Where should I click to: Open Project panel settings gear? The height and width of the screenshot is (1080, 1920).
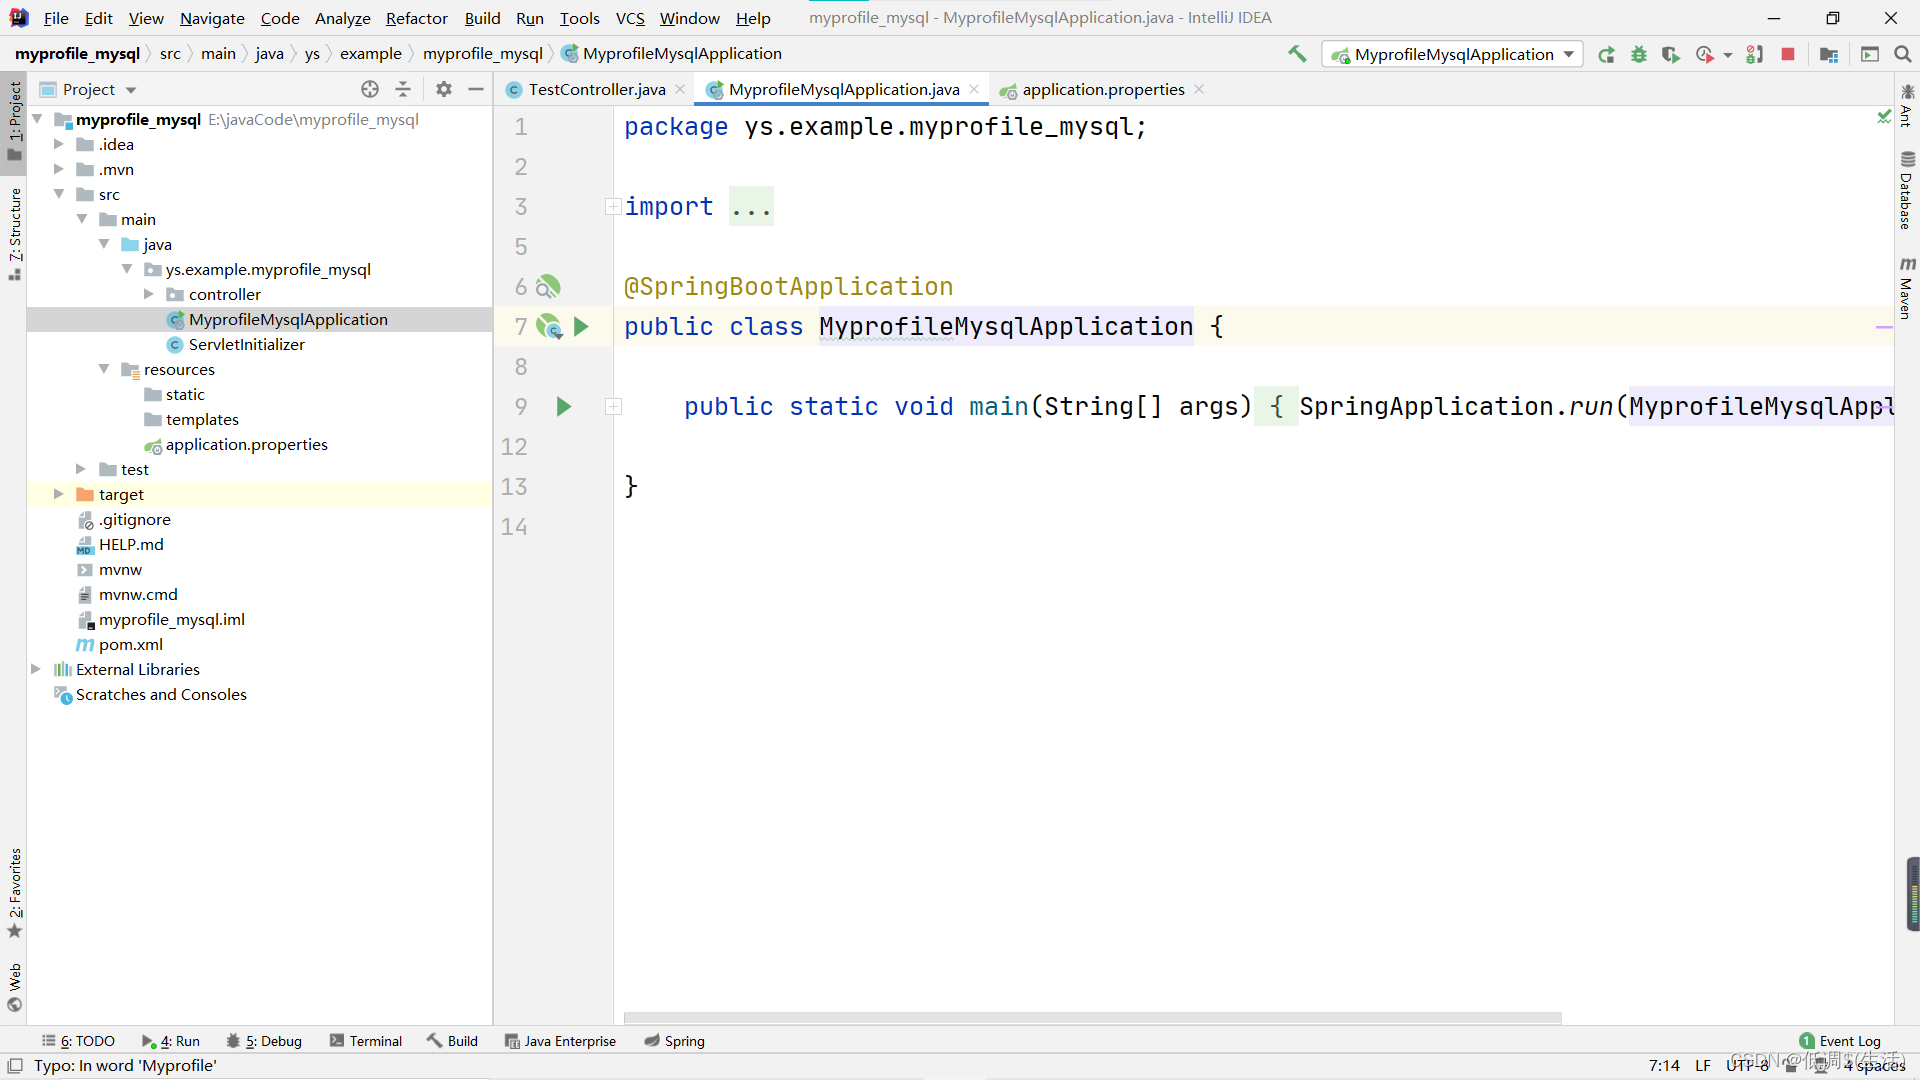(x=444, y=89)
